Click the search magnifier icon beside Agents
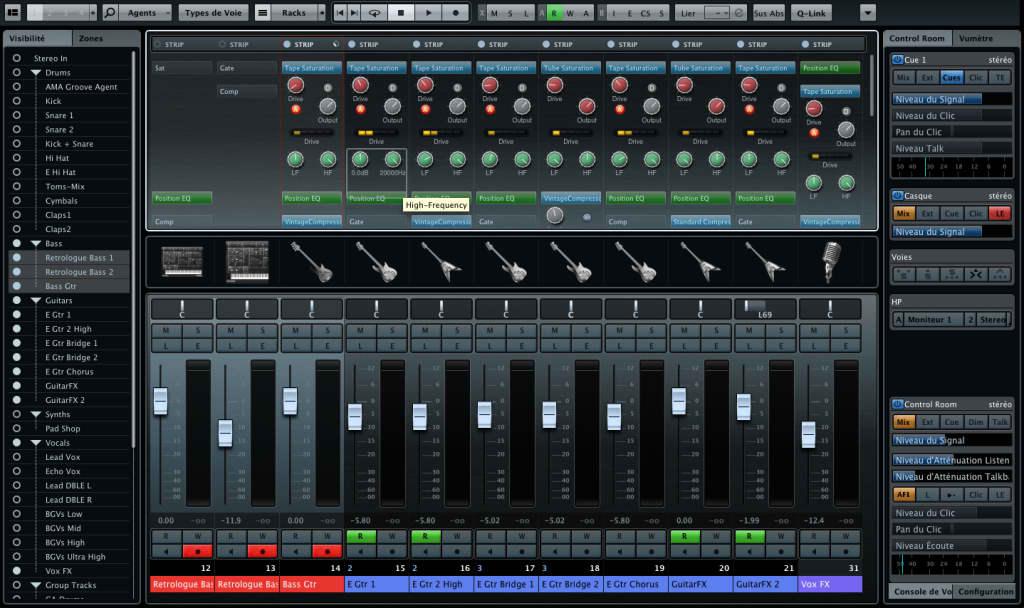This screenshot has height=608, width=1024. click(x=110, y=13)
